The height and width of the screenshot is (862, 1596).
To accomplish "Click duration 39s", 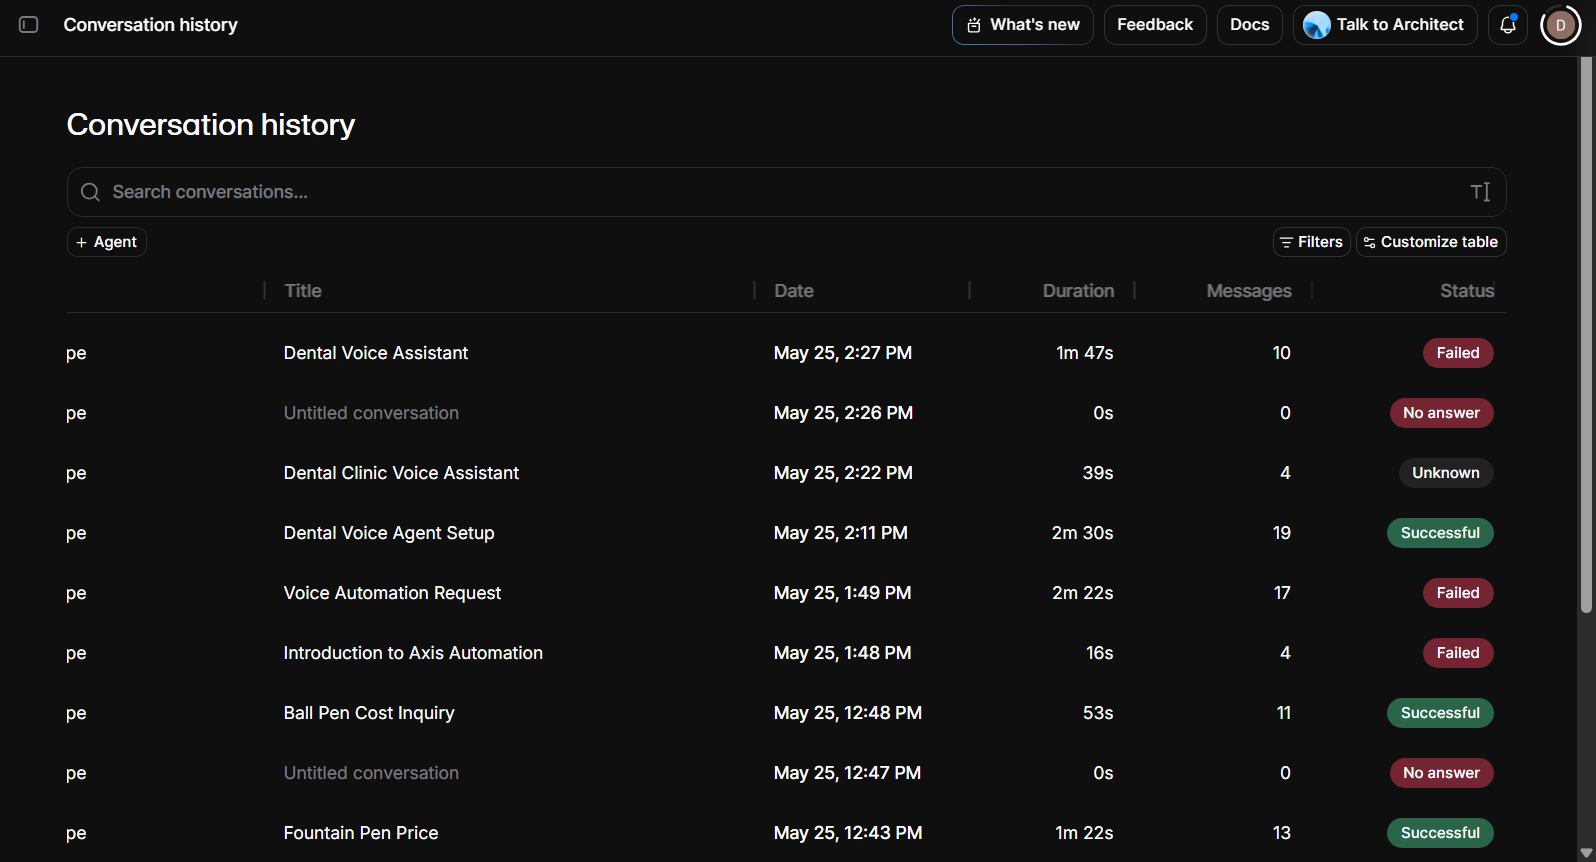I will [x=1098, y=473].
